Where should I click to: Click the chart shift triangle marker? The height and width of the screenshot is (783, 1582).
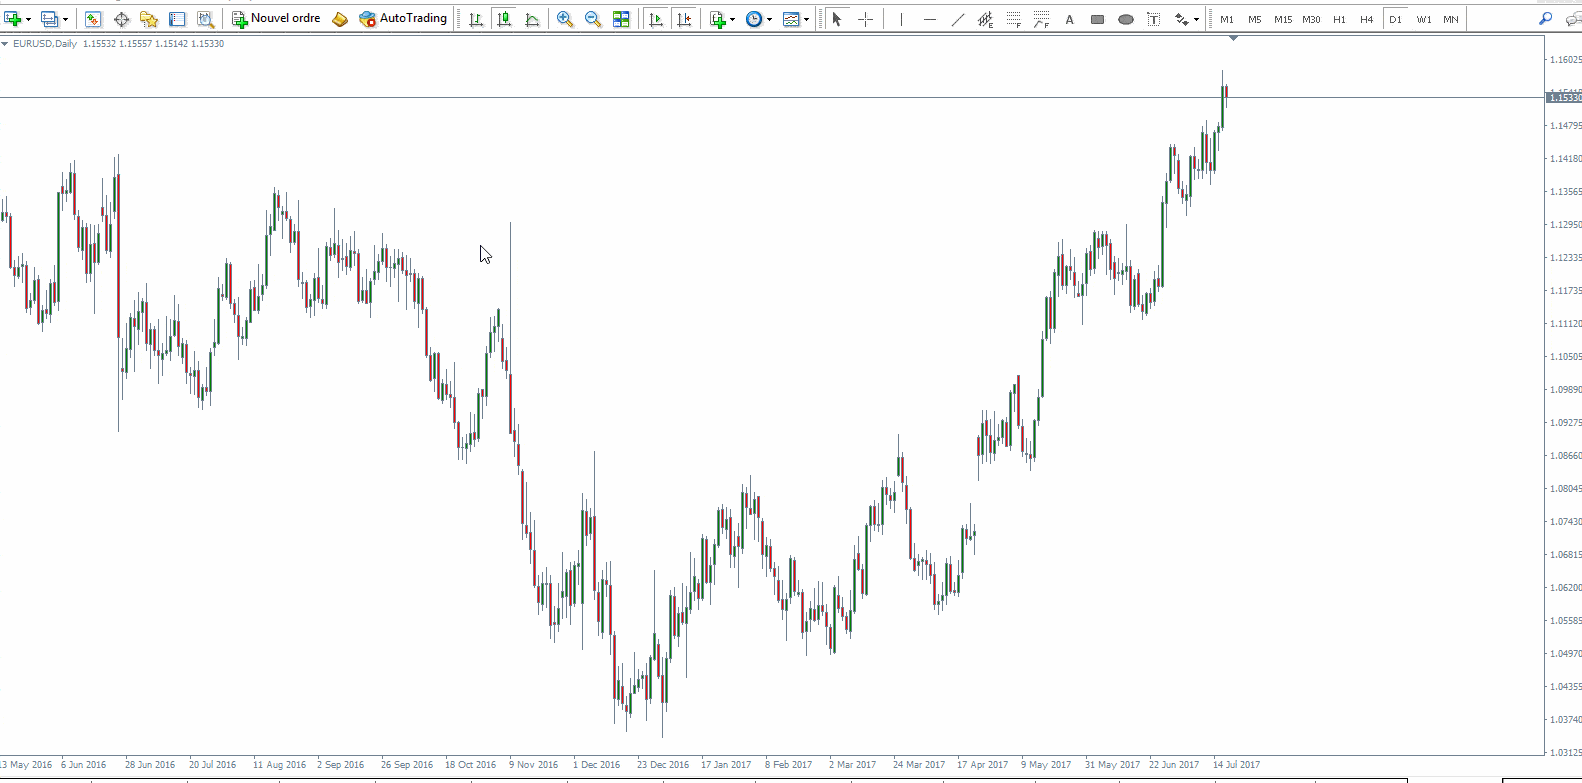point(1233,38)
